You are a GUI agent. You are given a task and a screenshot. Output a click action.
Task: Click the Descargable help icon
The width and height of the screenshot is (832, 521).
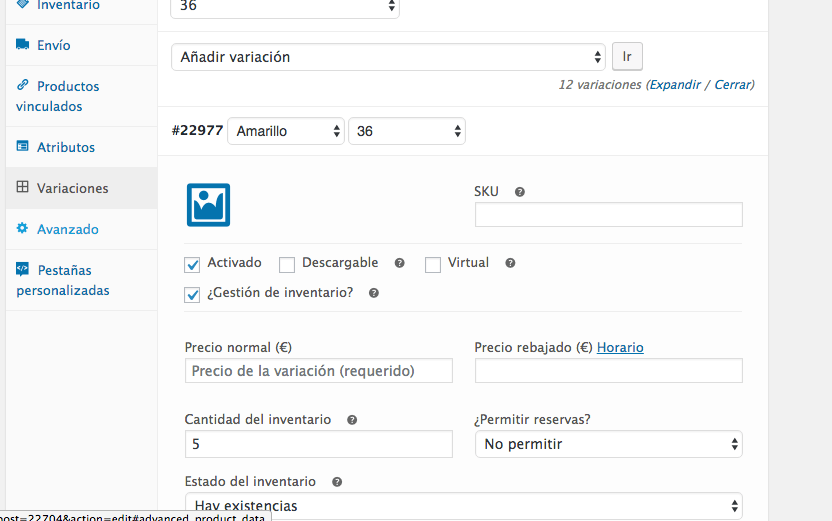coord(400,263)
